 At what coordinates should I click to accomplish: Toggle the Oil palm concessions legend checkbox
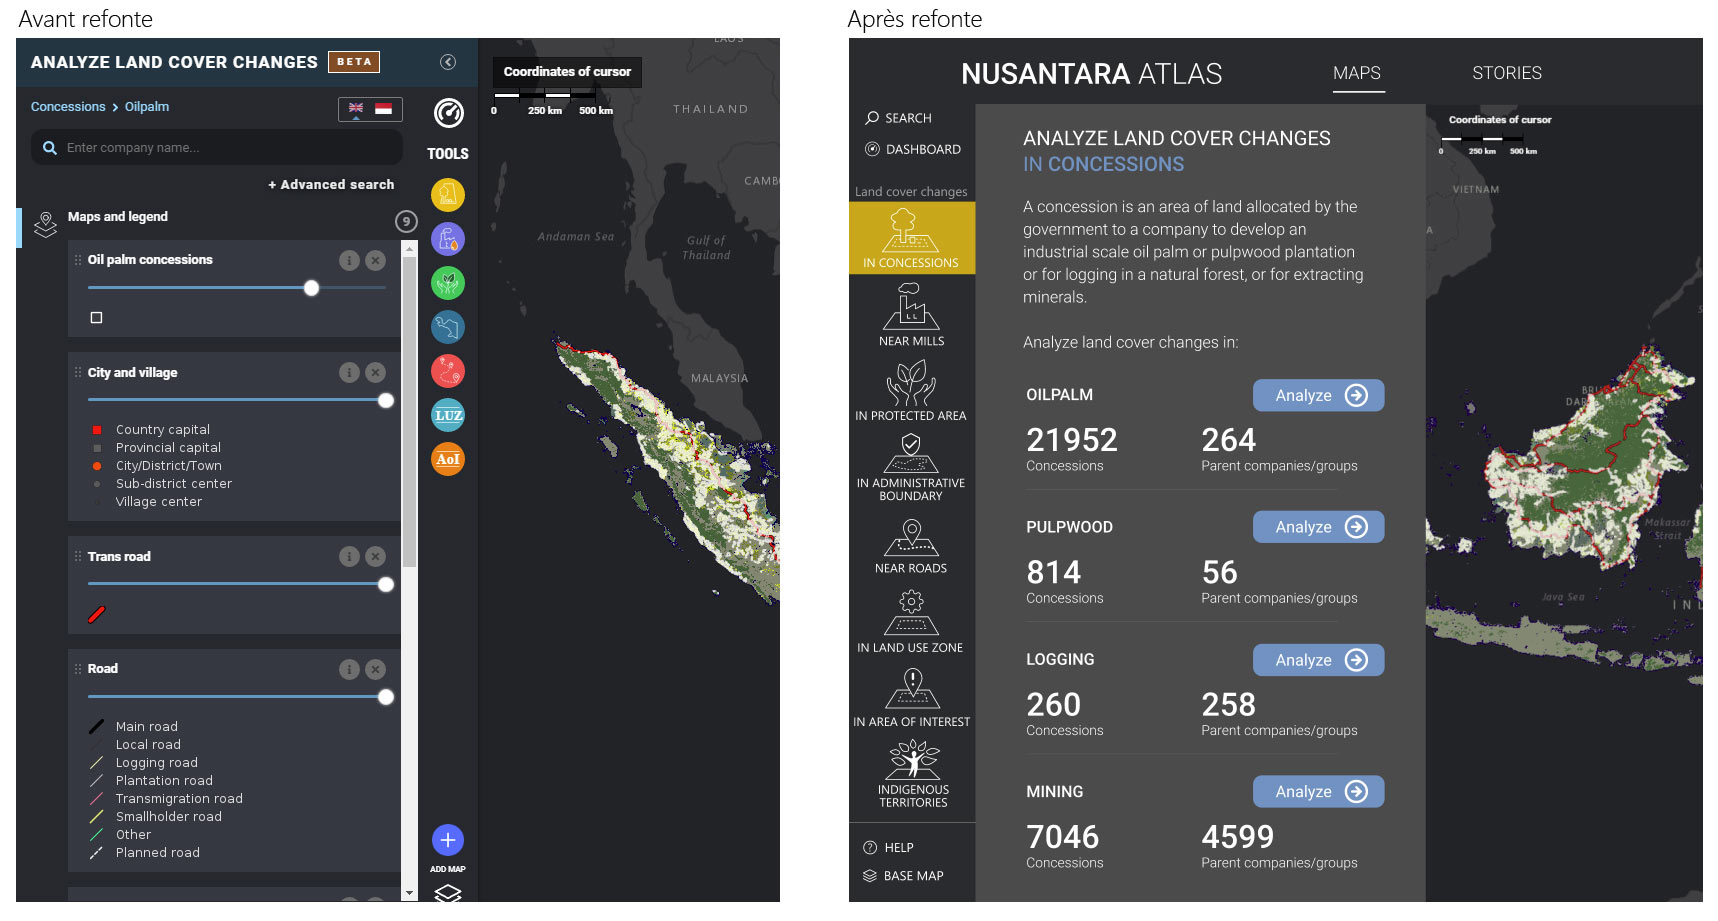pyautogui.click(x=97, y=318)
